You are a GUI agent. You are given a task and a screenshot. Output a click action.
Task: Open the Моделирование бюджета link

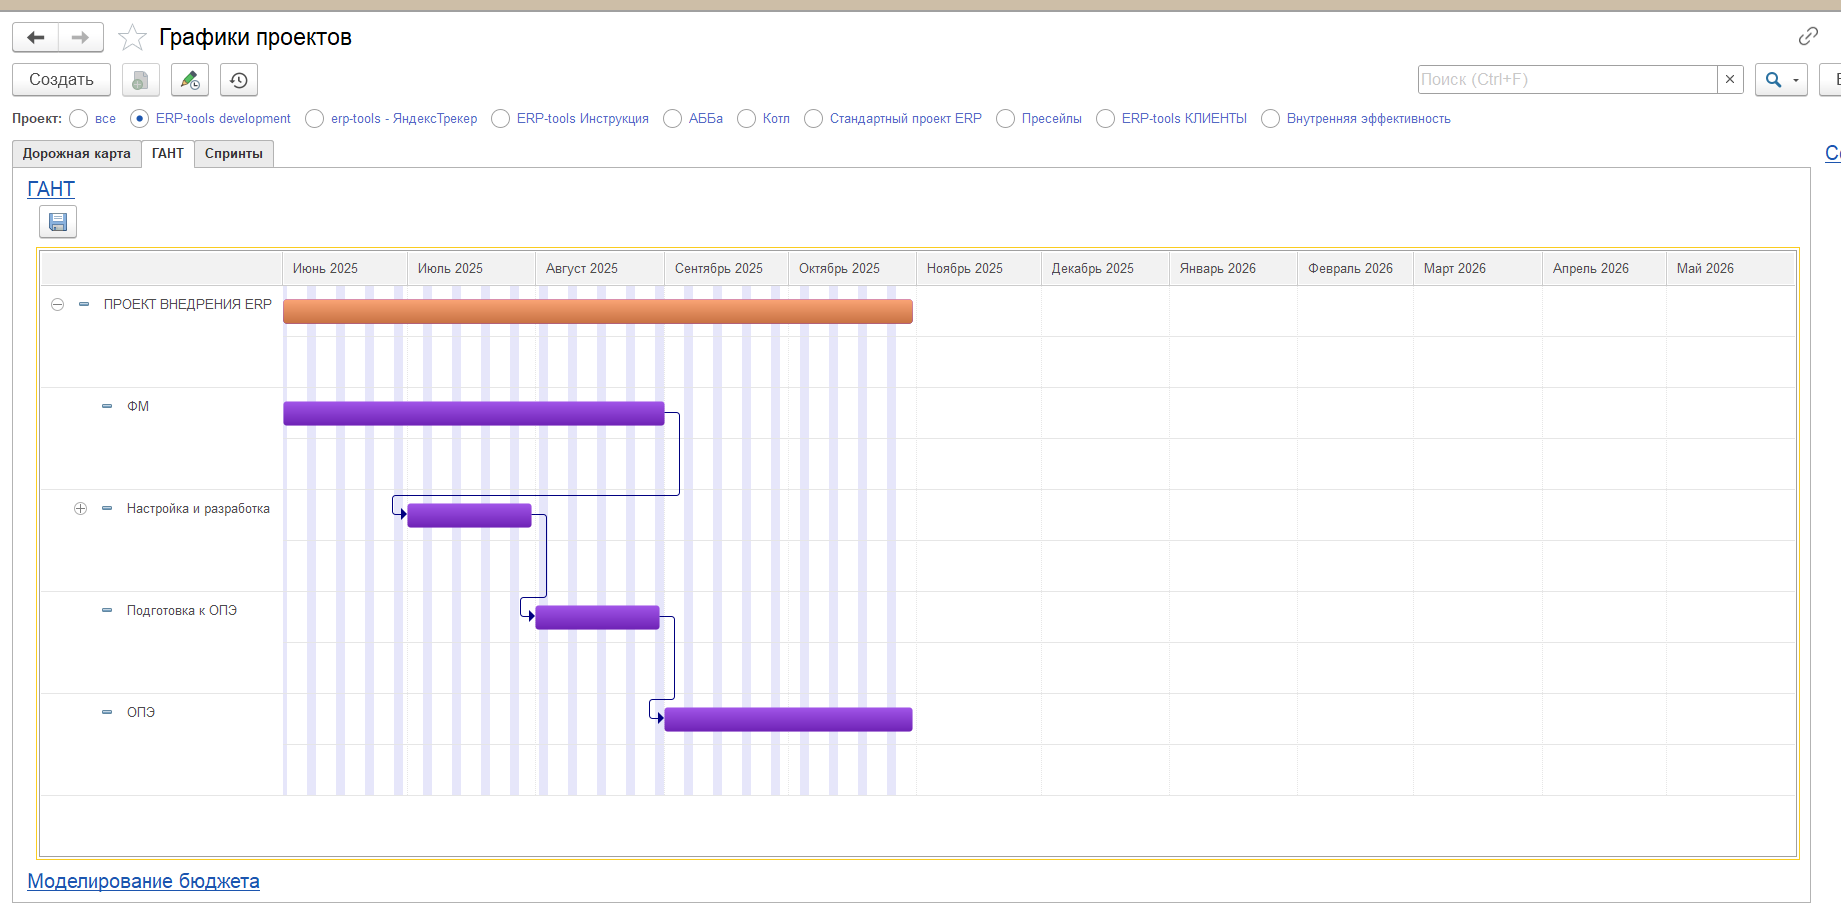[x=143, y=881]
